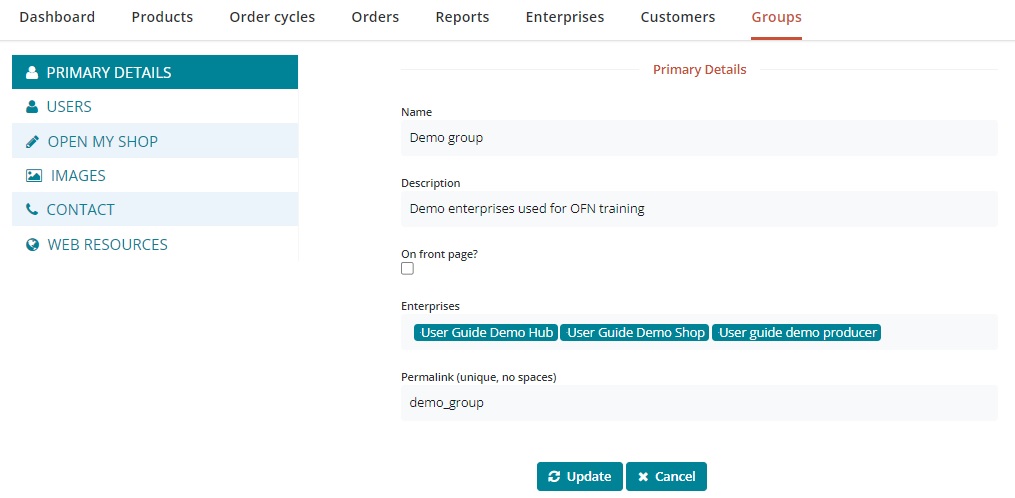Viewport: 1015px width, 498px height.
Task: Go to the Order cycles tab
Action: click(272, 17)
